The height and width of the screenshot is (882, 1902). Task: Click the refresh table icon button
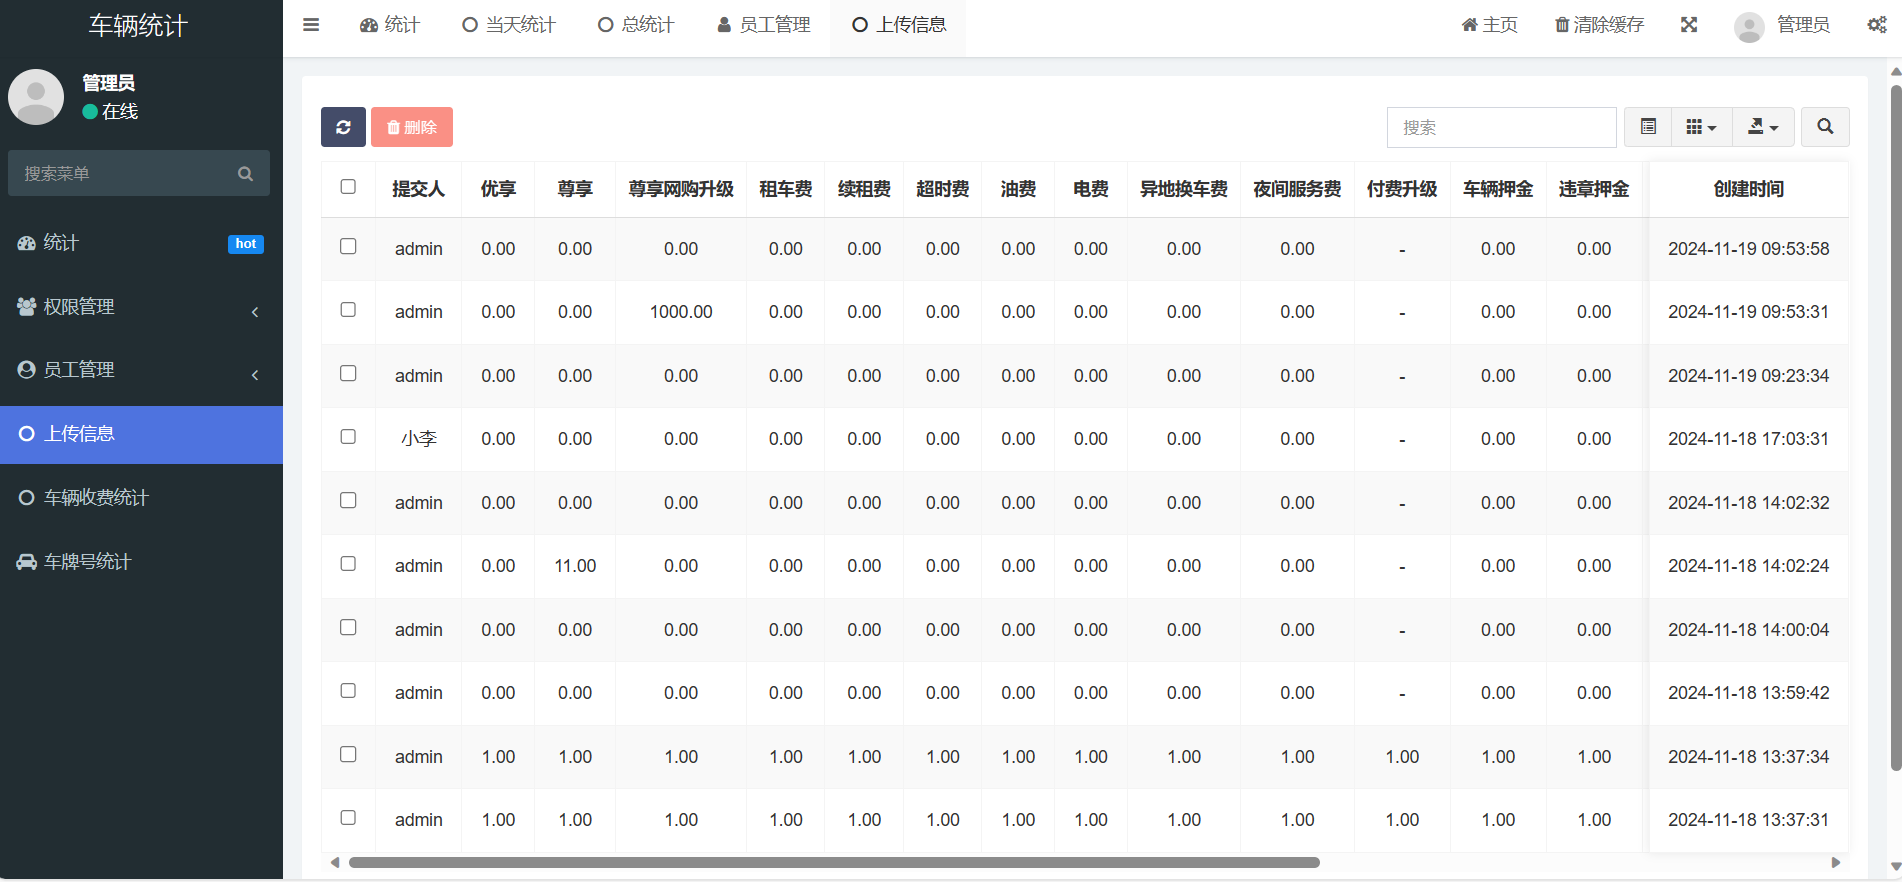coord(343,127)
